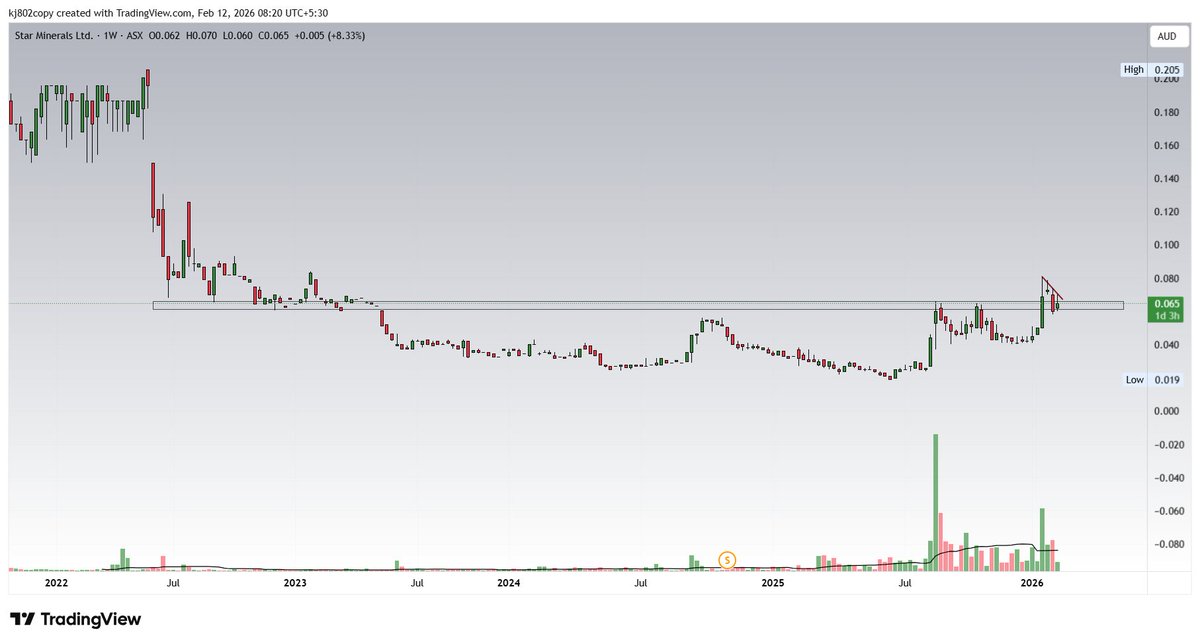Click the 0.040 price axis label
This screenshot has width=1200, height=644.
pyautogui.click(x=1166, y=345)
